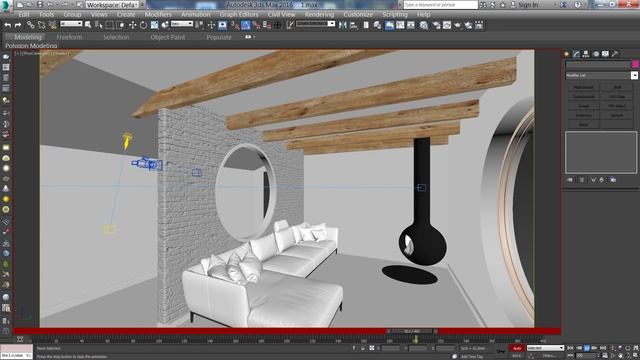Image resolution: width=640 pixels, height=360 pixels.
Task: Click the Mirror tool icon
Action: [343, 25]
